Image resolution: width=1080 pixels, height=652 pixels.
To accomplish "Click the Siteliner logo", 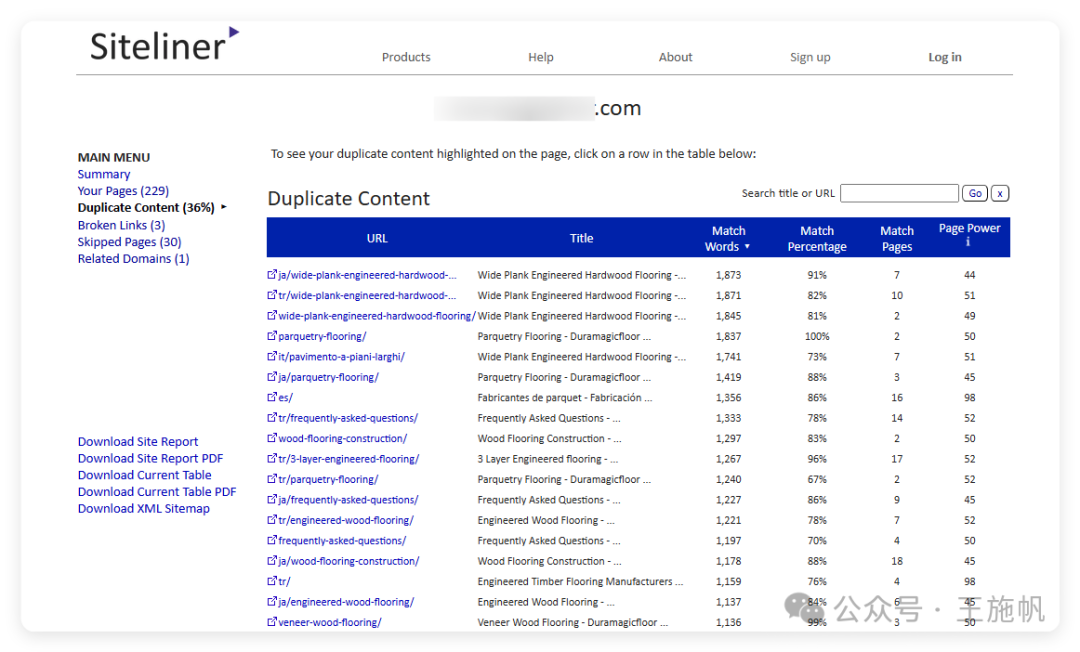I will pyautogui.click(x=164, y=45).
